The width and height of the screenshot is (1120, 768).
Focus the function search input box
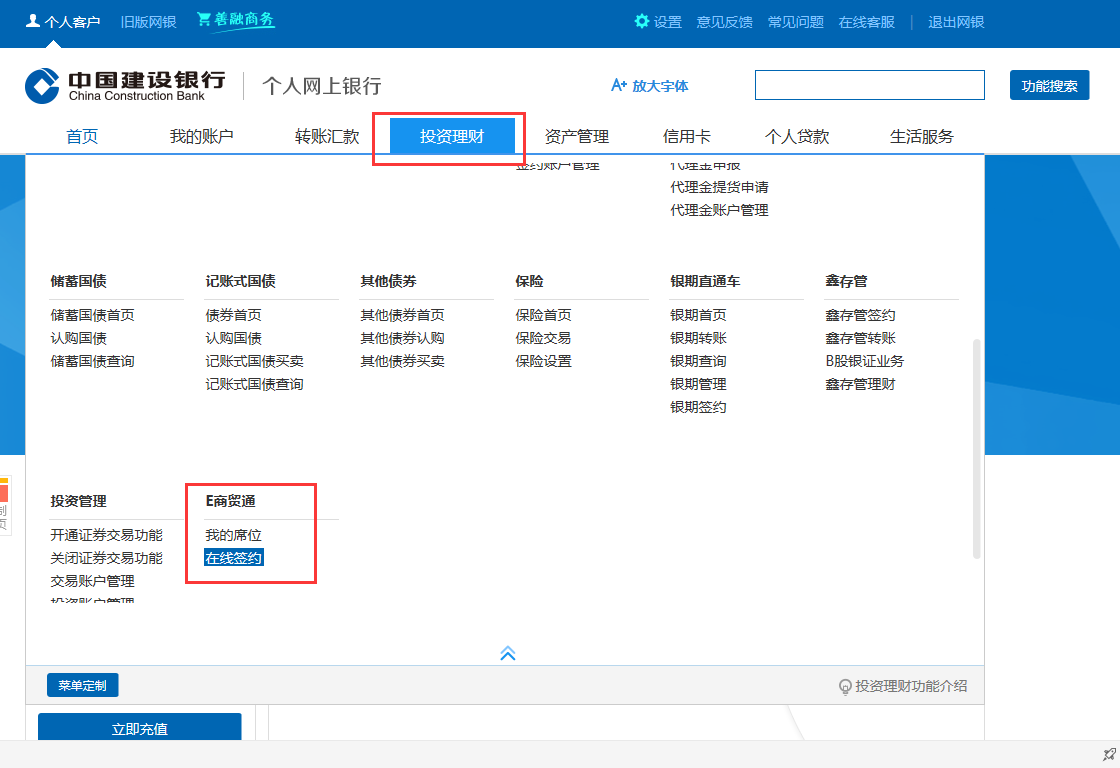[869, 85]
